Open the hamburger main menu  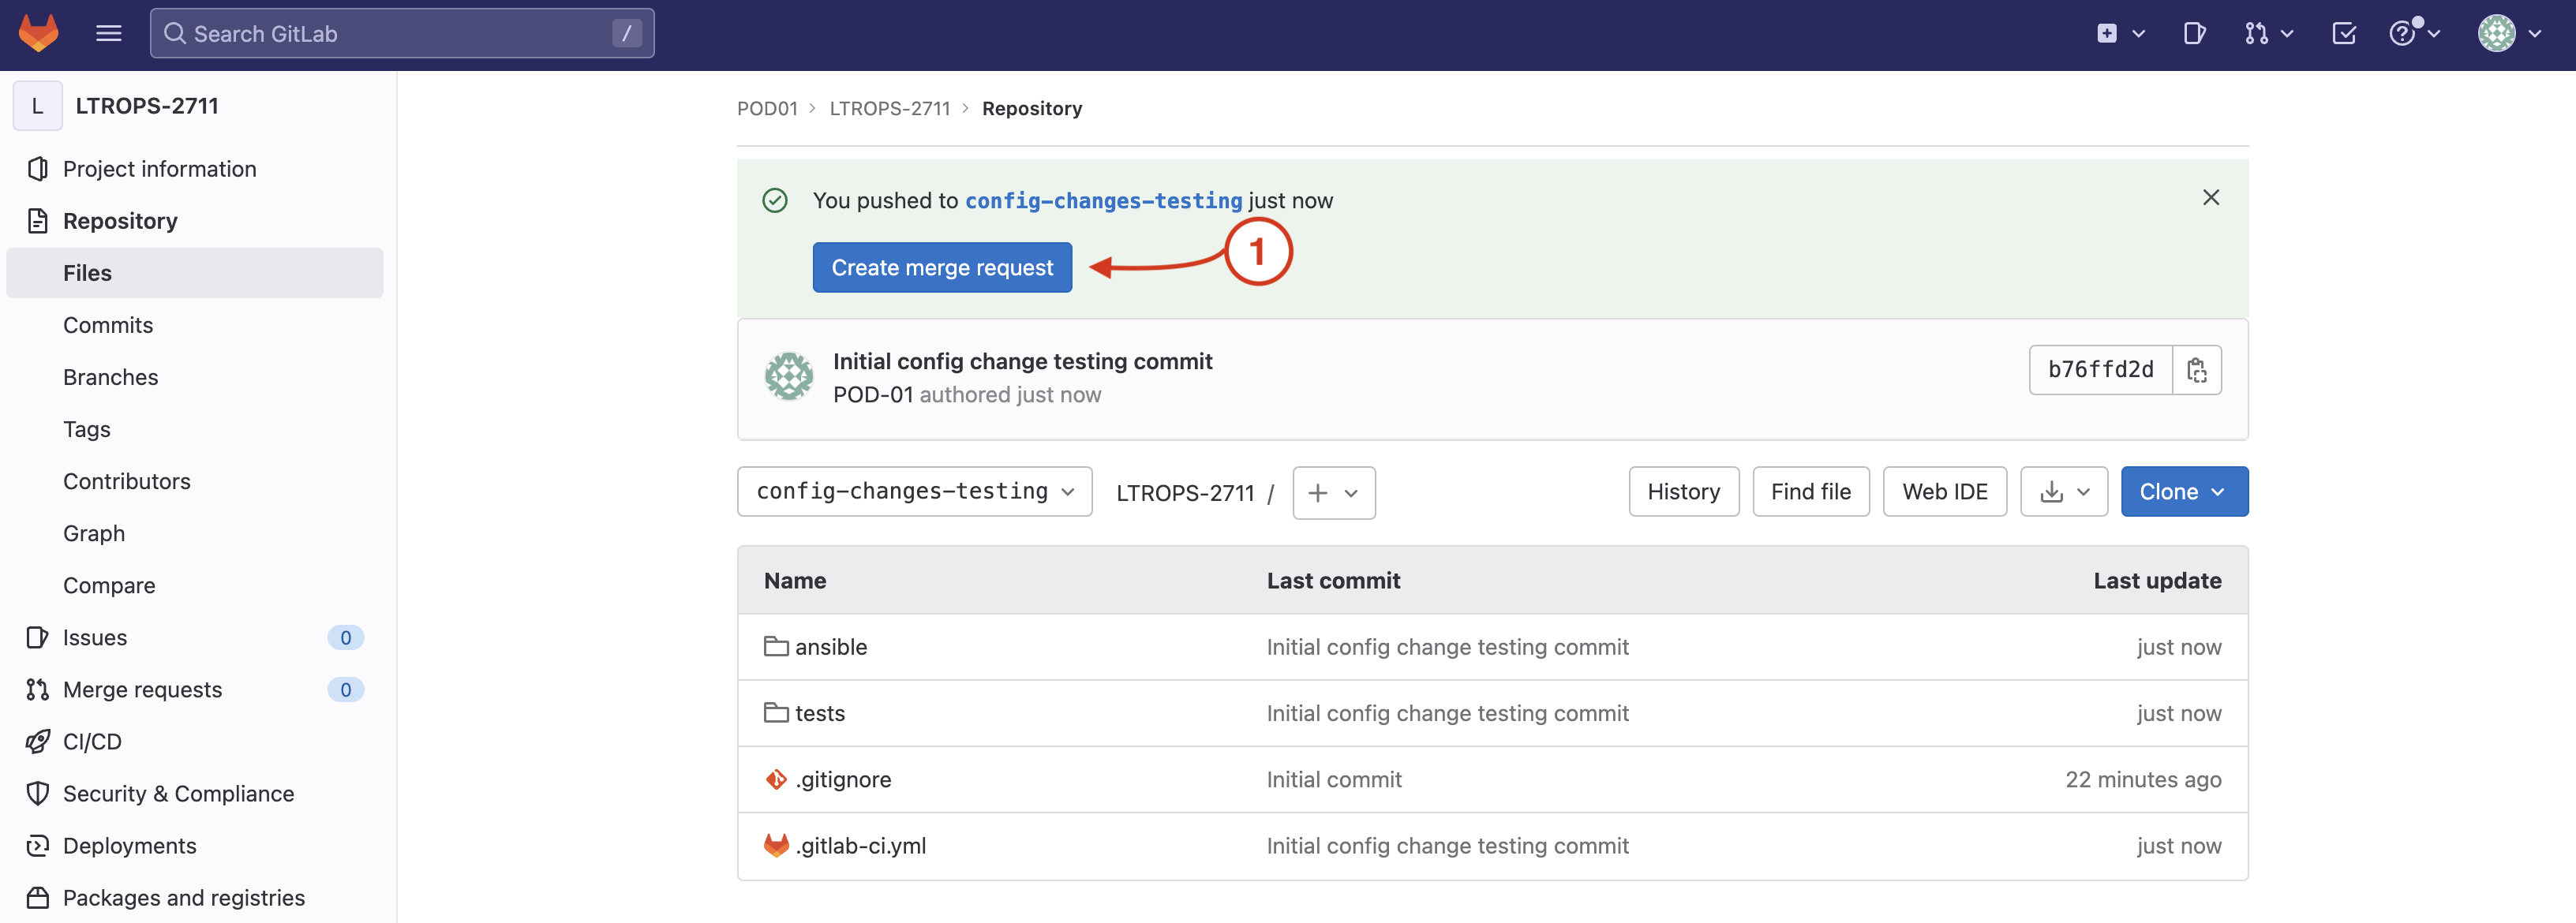[x=108, y=33]
